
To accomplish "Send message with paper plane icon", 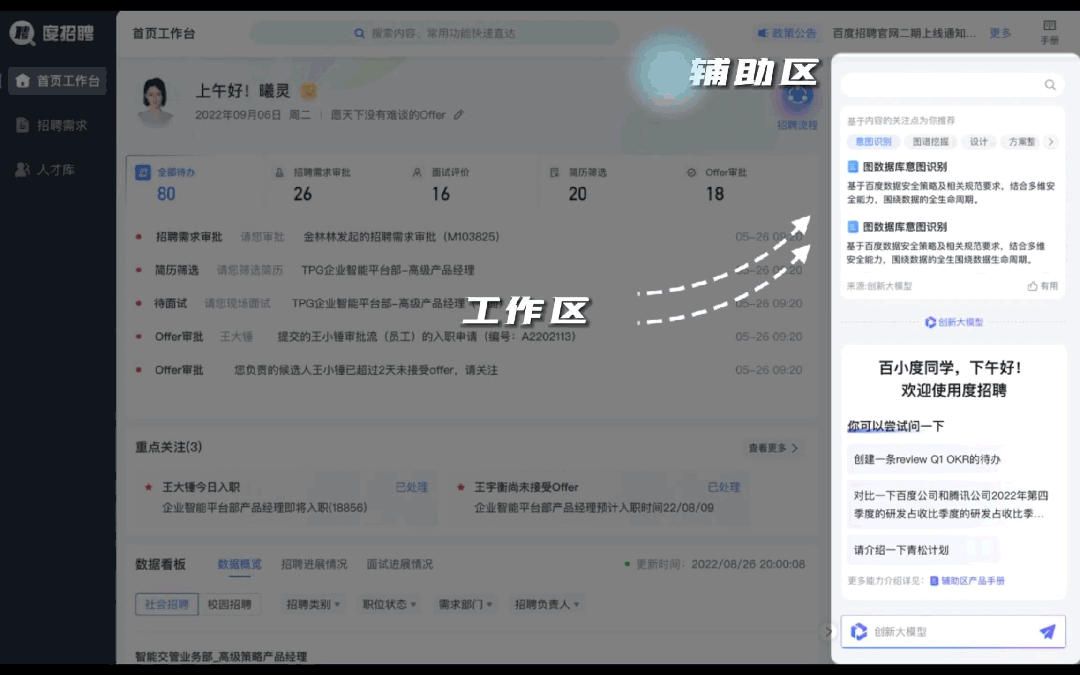I will point(1047,632).
